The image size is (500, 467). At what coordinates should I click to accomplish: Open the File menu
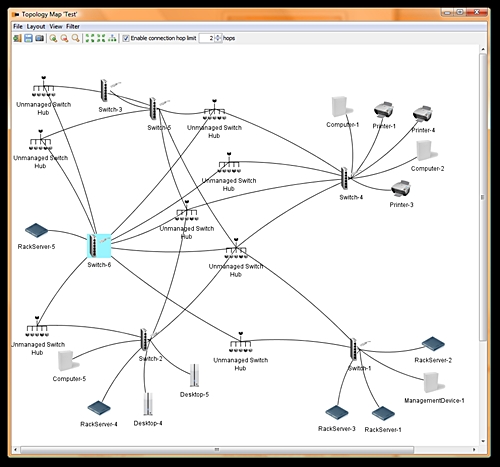pyautogui.click(x=18, y=26)
